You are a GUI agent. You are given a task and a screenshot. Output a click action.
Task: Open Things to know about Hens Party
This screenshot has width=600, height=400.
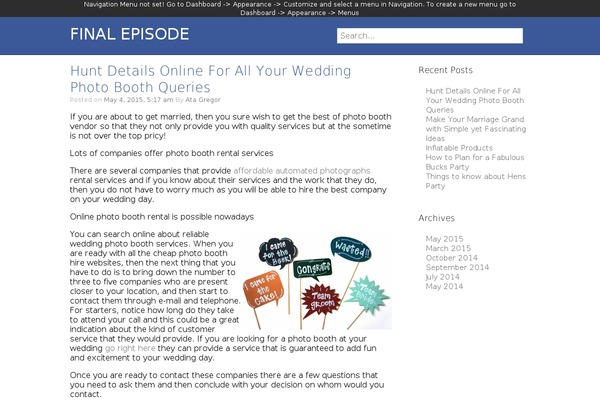point(476,181)
